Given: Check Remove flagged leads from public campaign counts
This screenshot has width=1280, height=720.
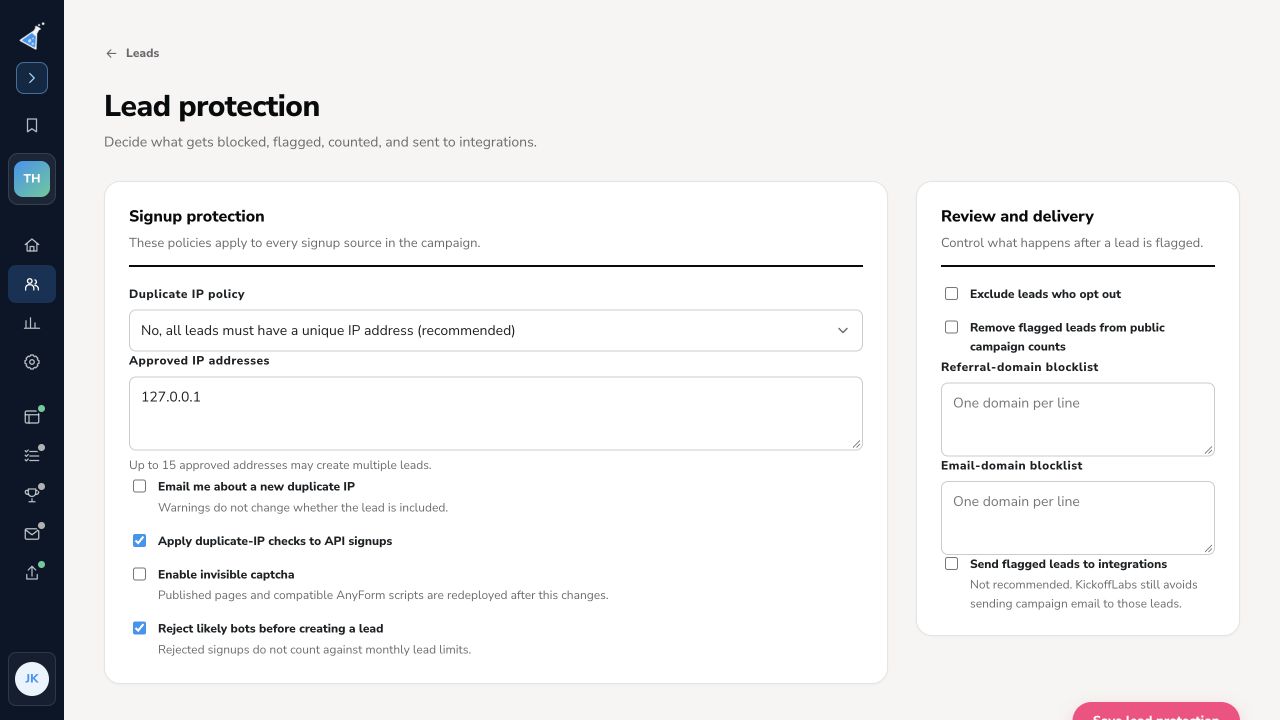Looking at the screenshot, I should click(x=952, y=327).
